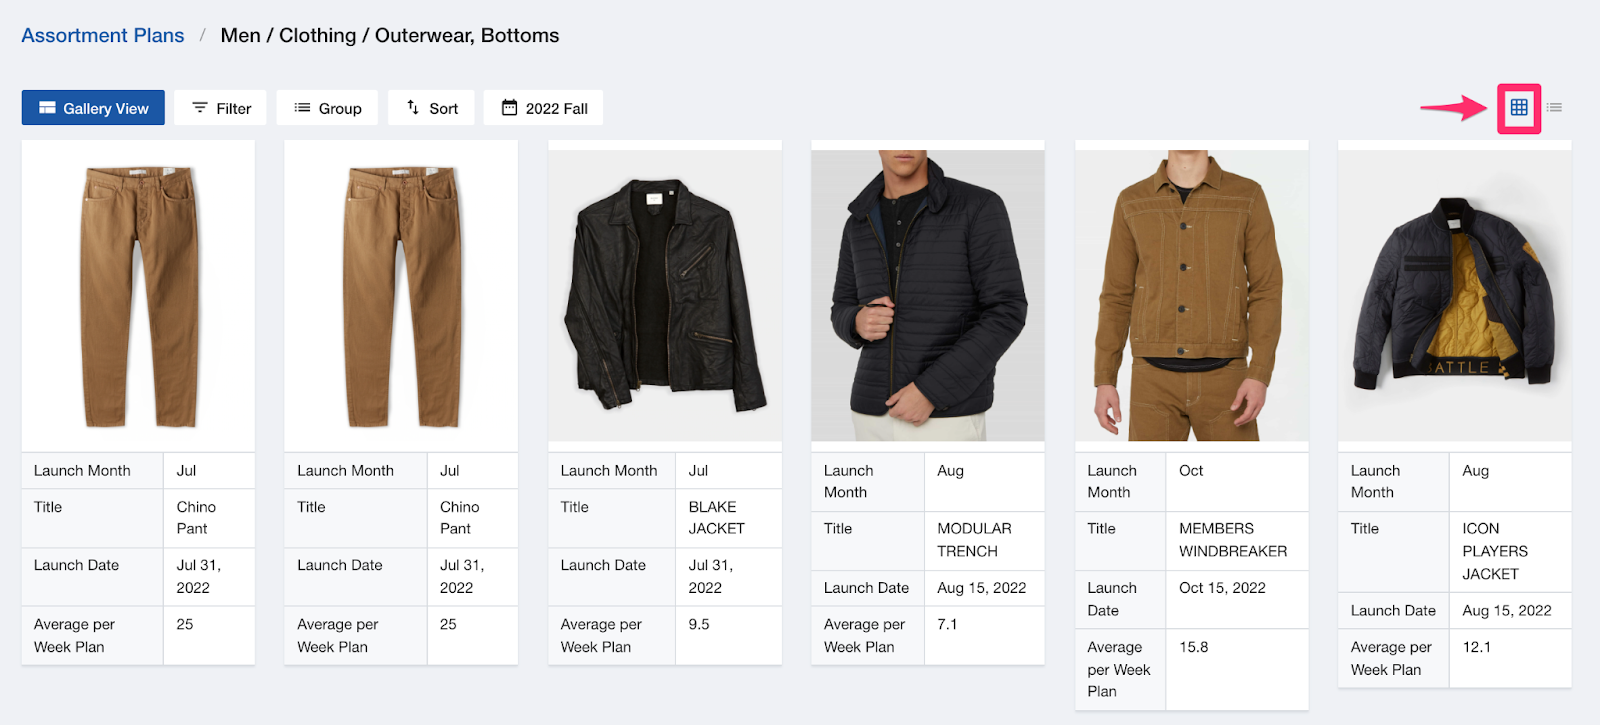Click the 7.1 average per week value

(947, 624)
